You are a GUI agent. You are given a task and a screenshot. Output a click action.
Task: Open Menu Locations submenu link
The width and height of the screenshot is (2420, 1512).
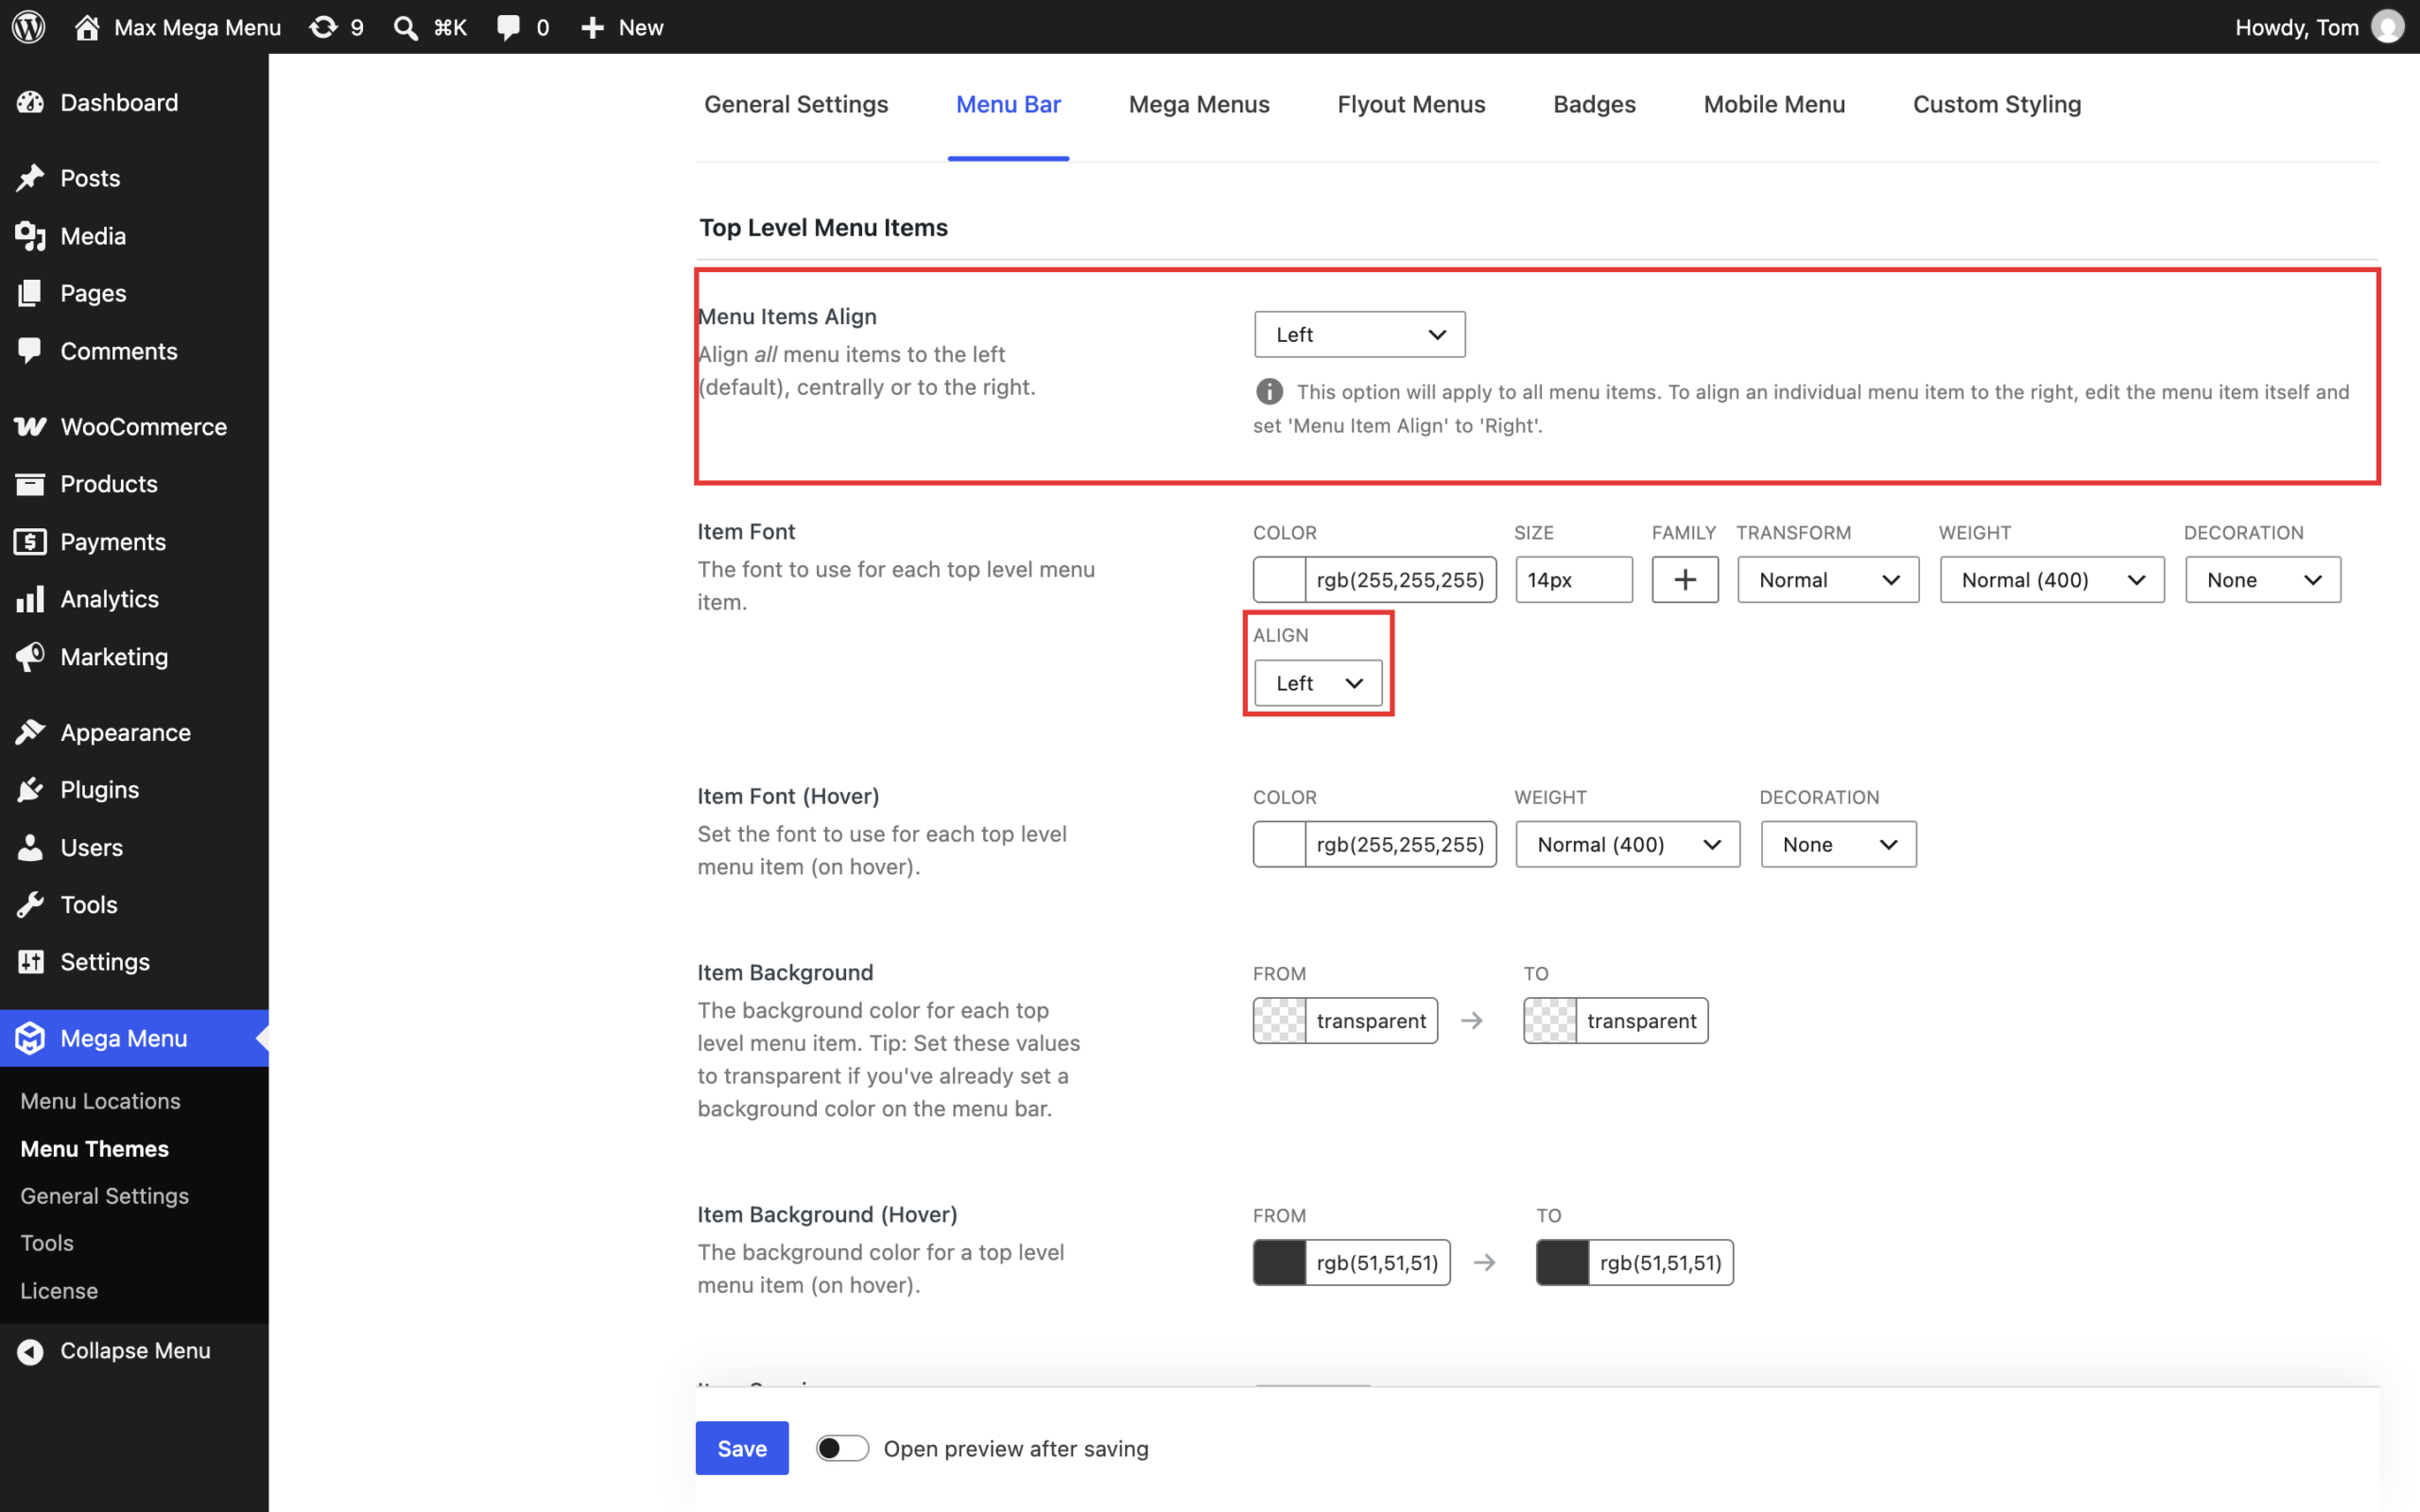(100, 1101)
